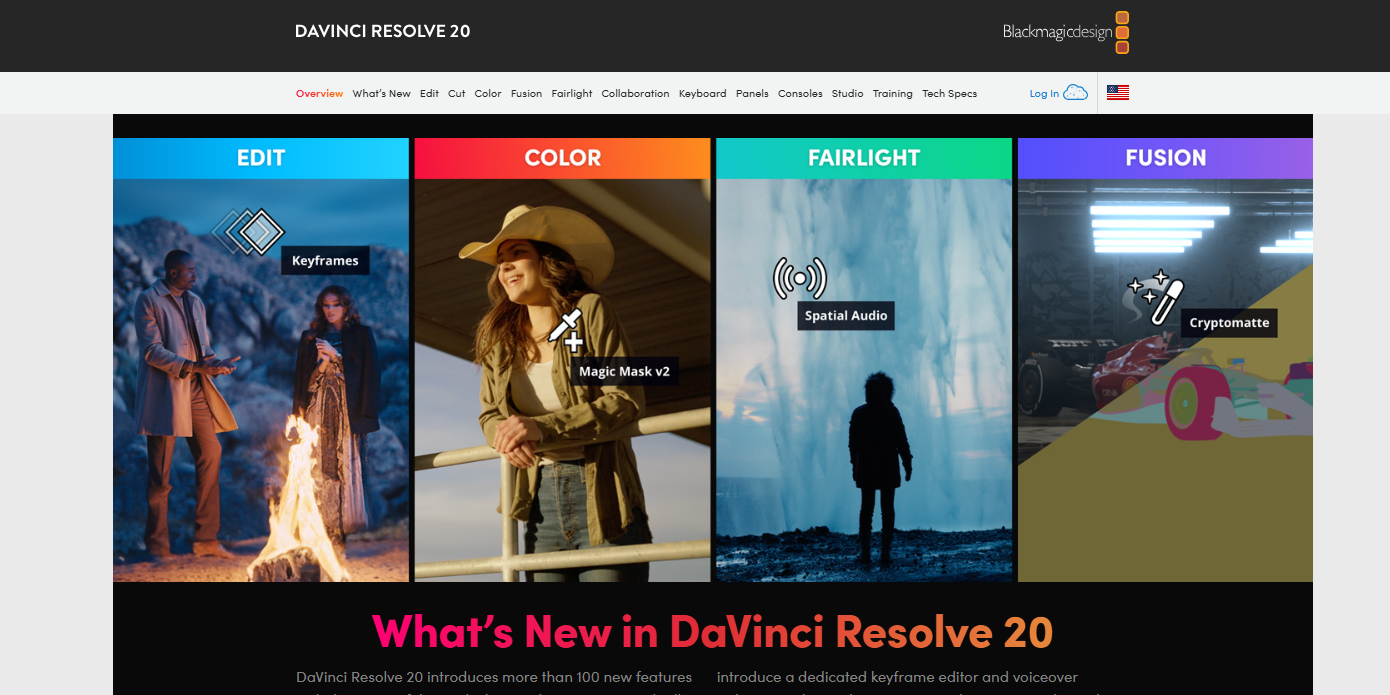The width and height of the screenshot is (1390, 695).
Task: Select the green FAIRLIGHT panel header
Action: pyautogui.click(x=865, y=158)
